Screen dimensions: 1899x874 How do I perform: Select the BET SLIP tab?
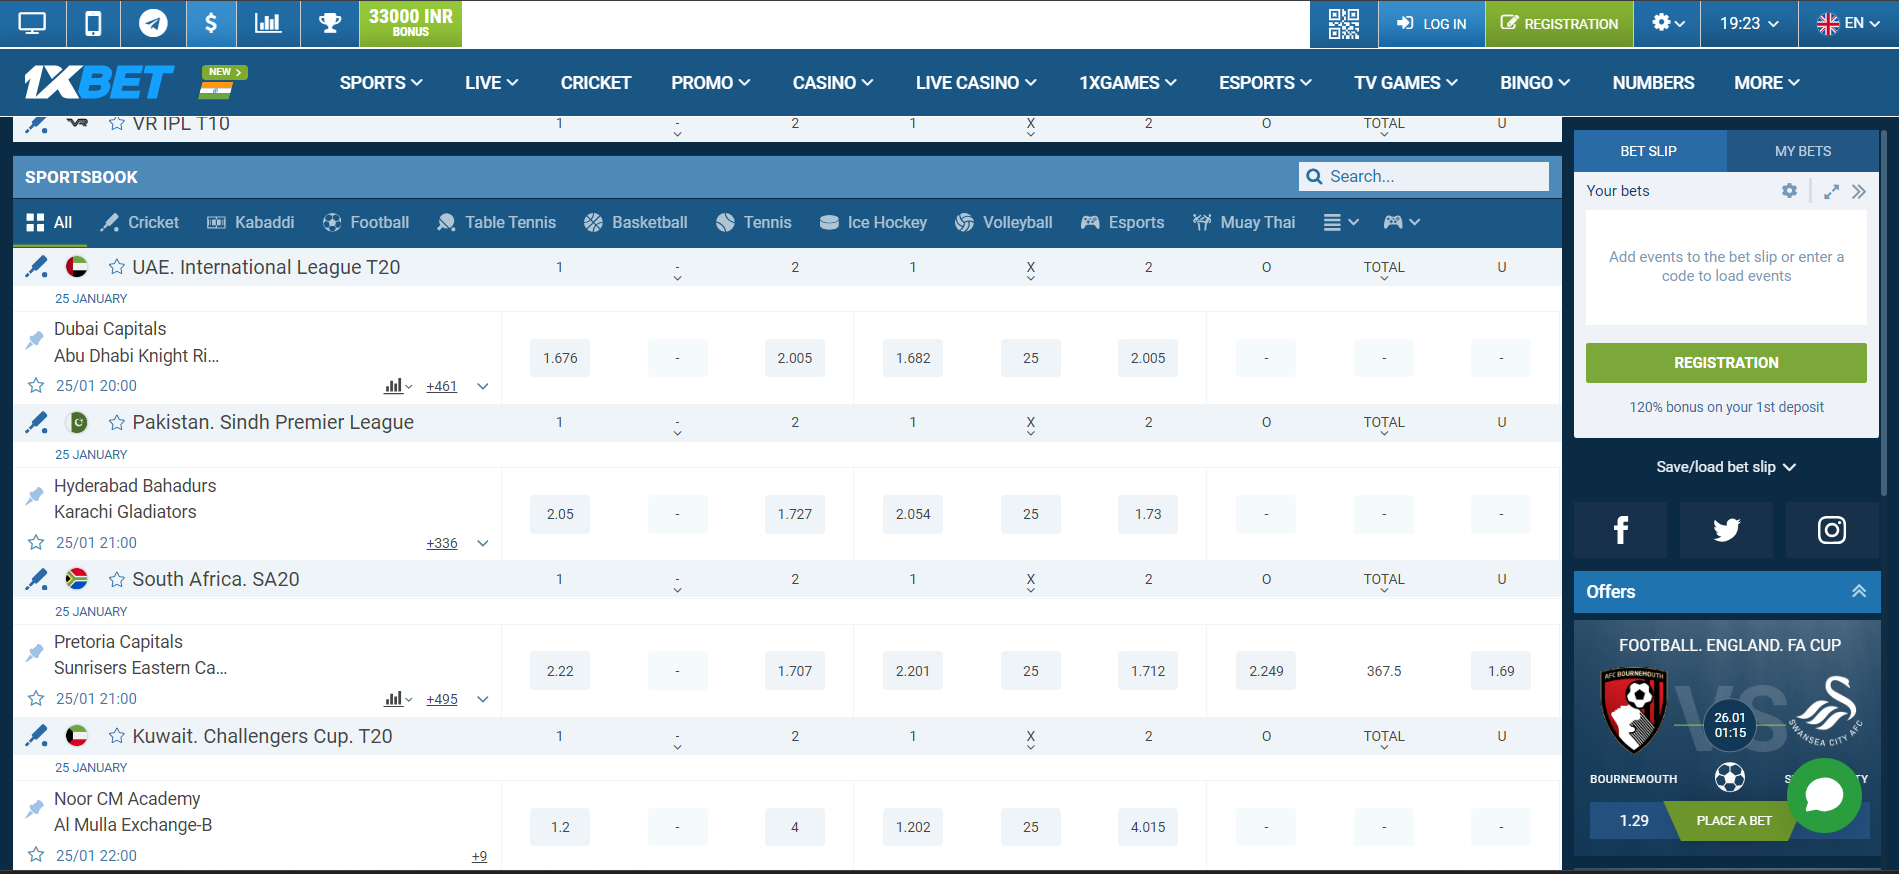point(1649,151)
